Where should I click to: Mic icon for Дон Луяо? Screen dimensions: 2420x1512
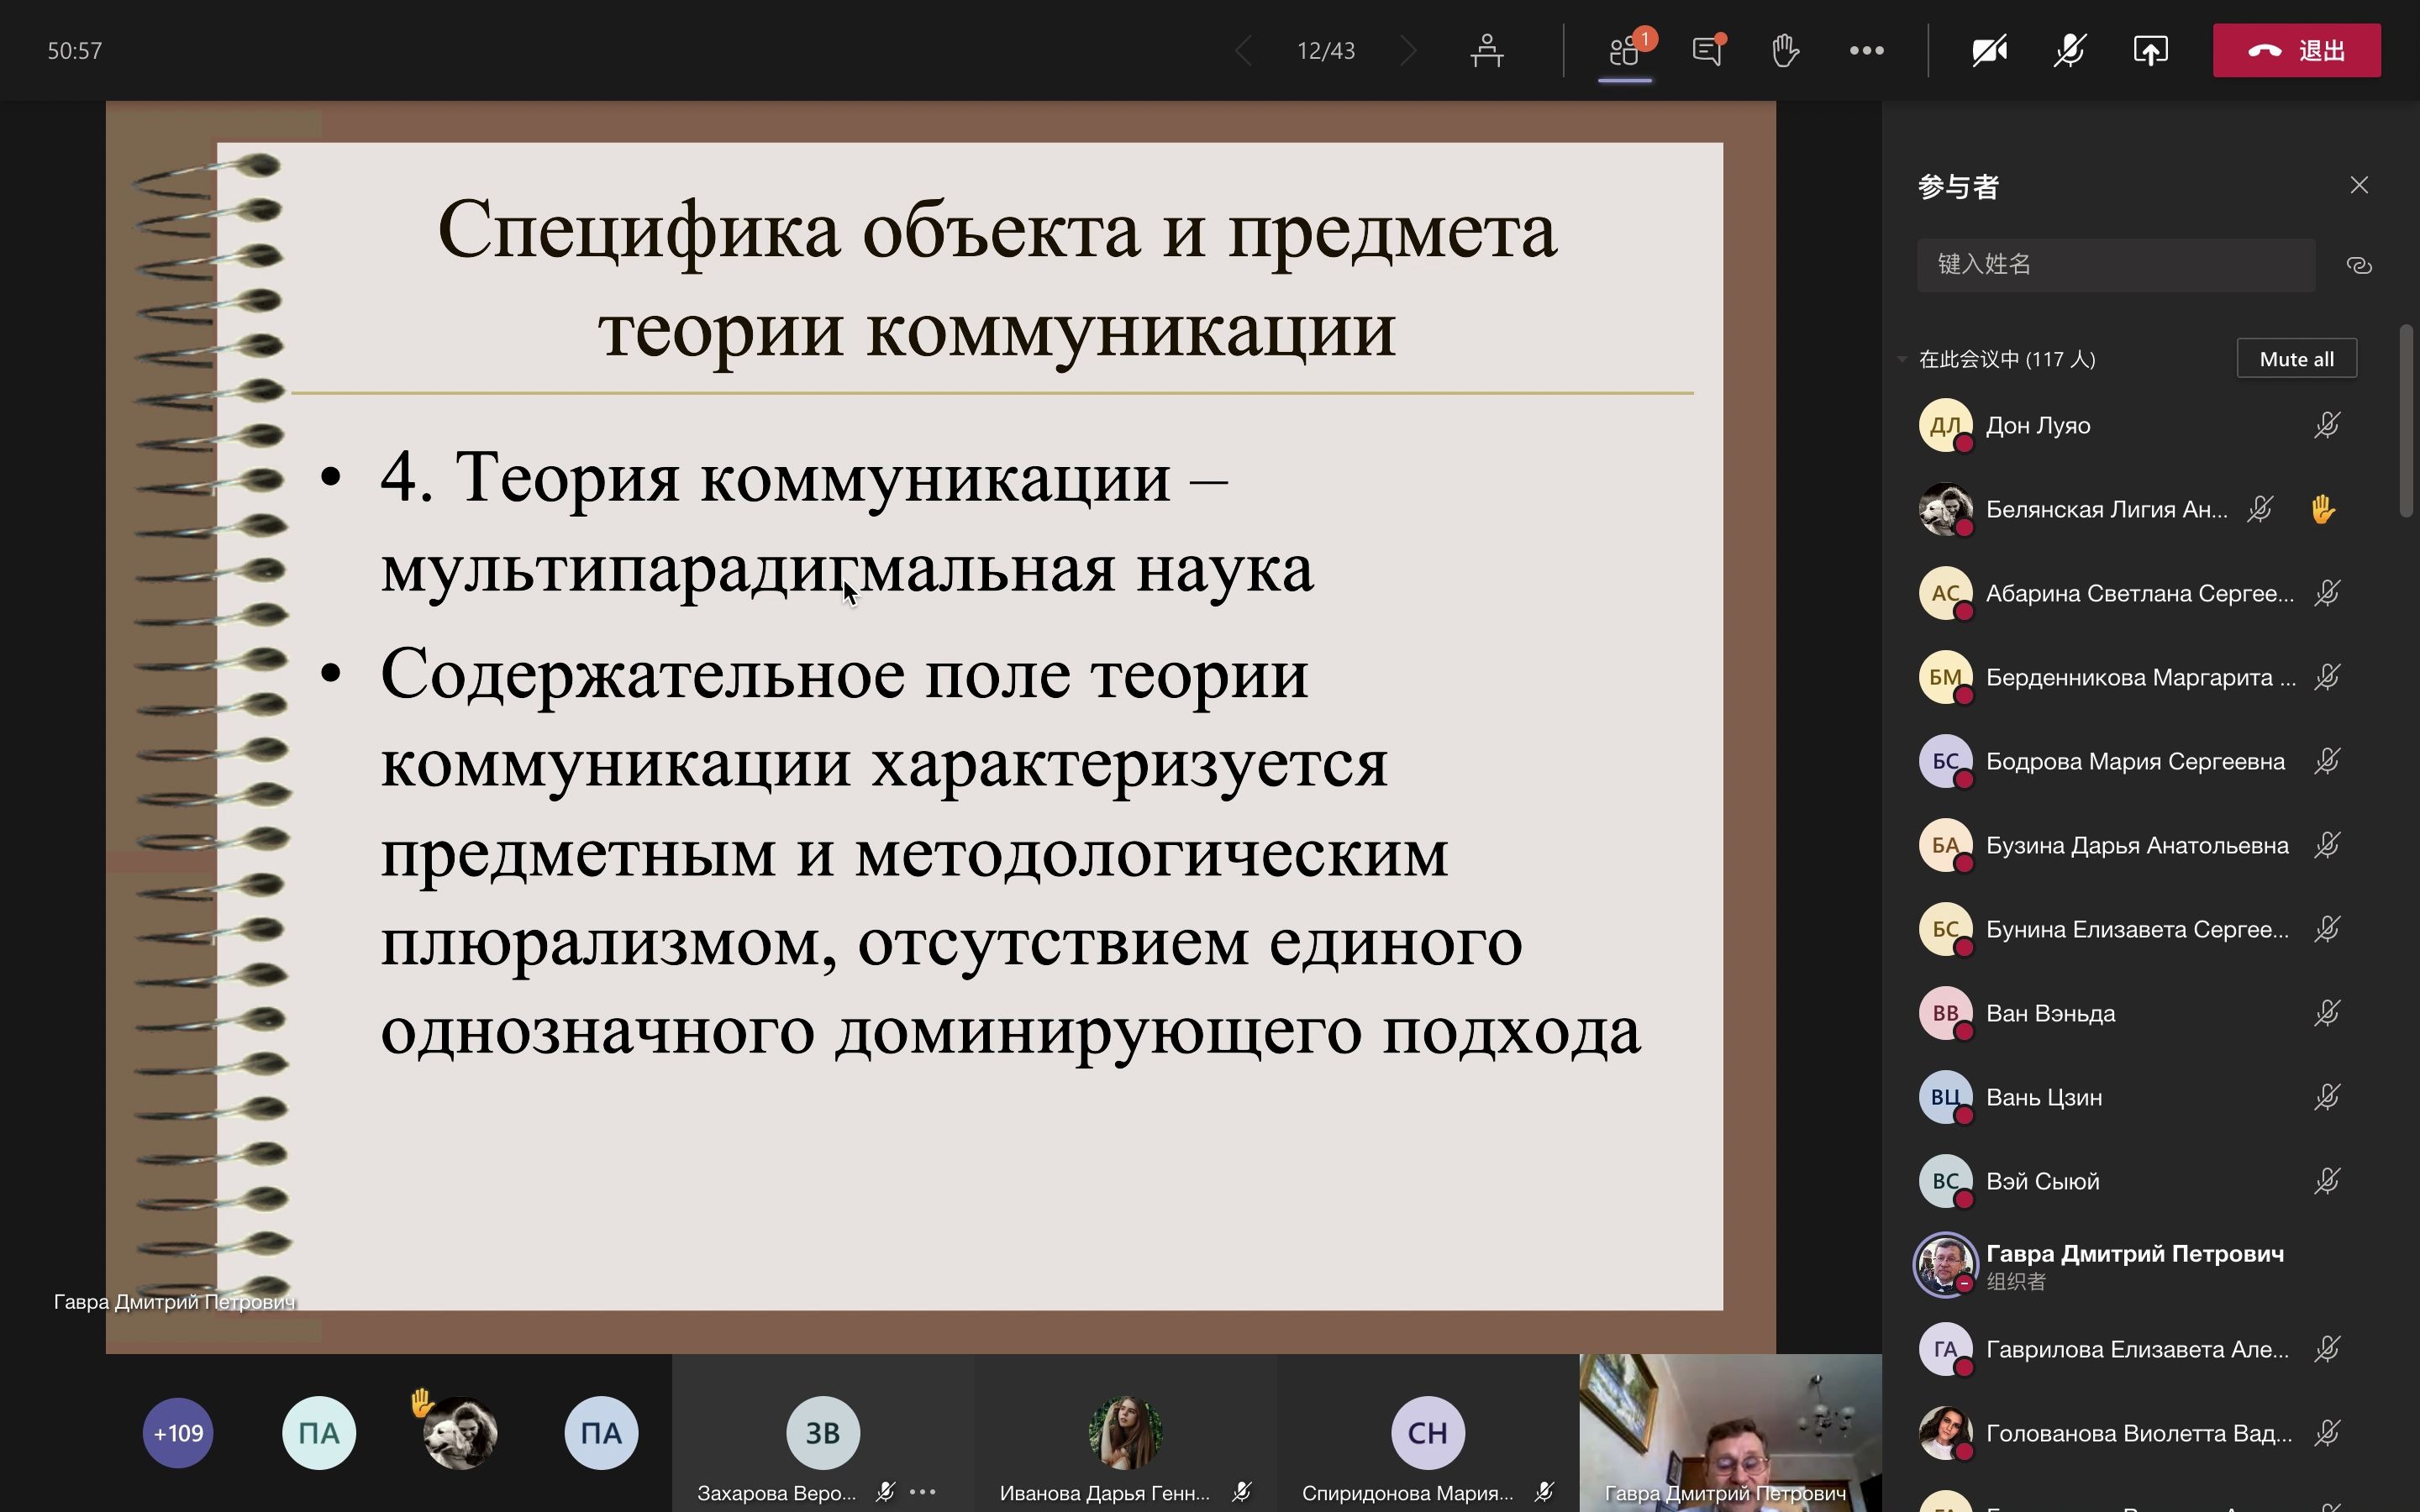[2327, 425]
